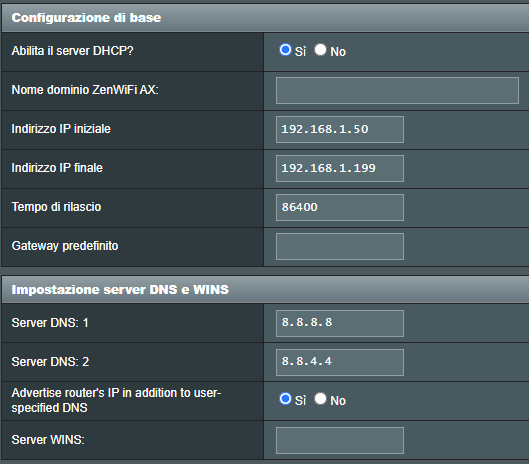This screenshot has width=529, height=464.
Task: Click the 'Server WINS:' label
Action: pyautogui.click(x=48, y=440)
